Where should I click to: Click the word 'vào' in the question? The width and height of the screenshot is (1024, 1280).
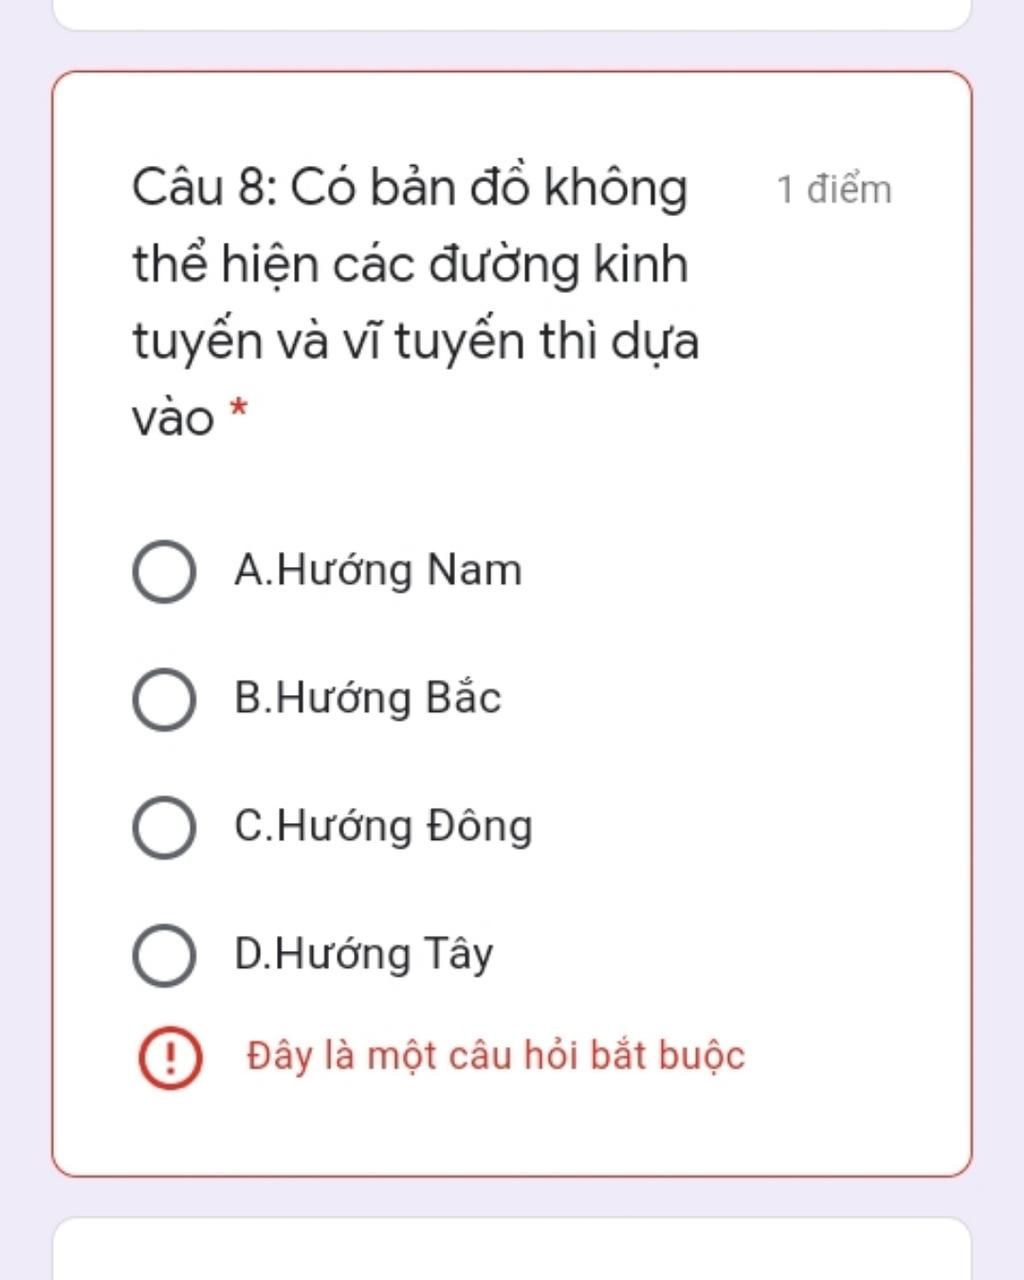173,418
